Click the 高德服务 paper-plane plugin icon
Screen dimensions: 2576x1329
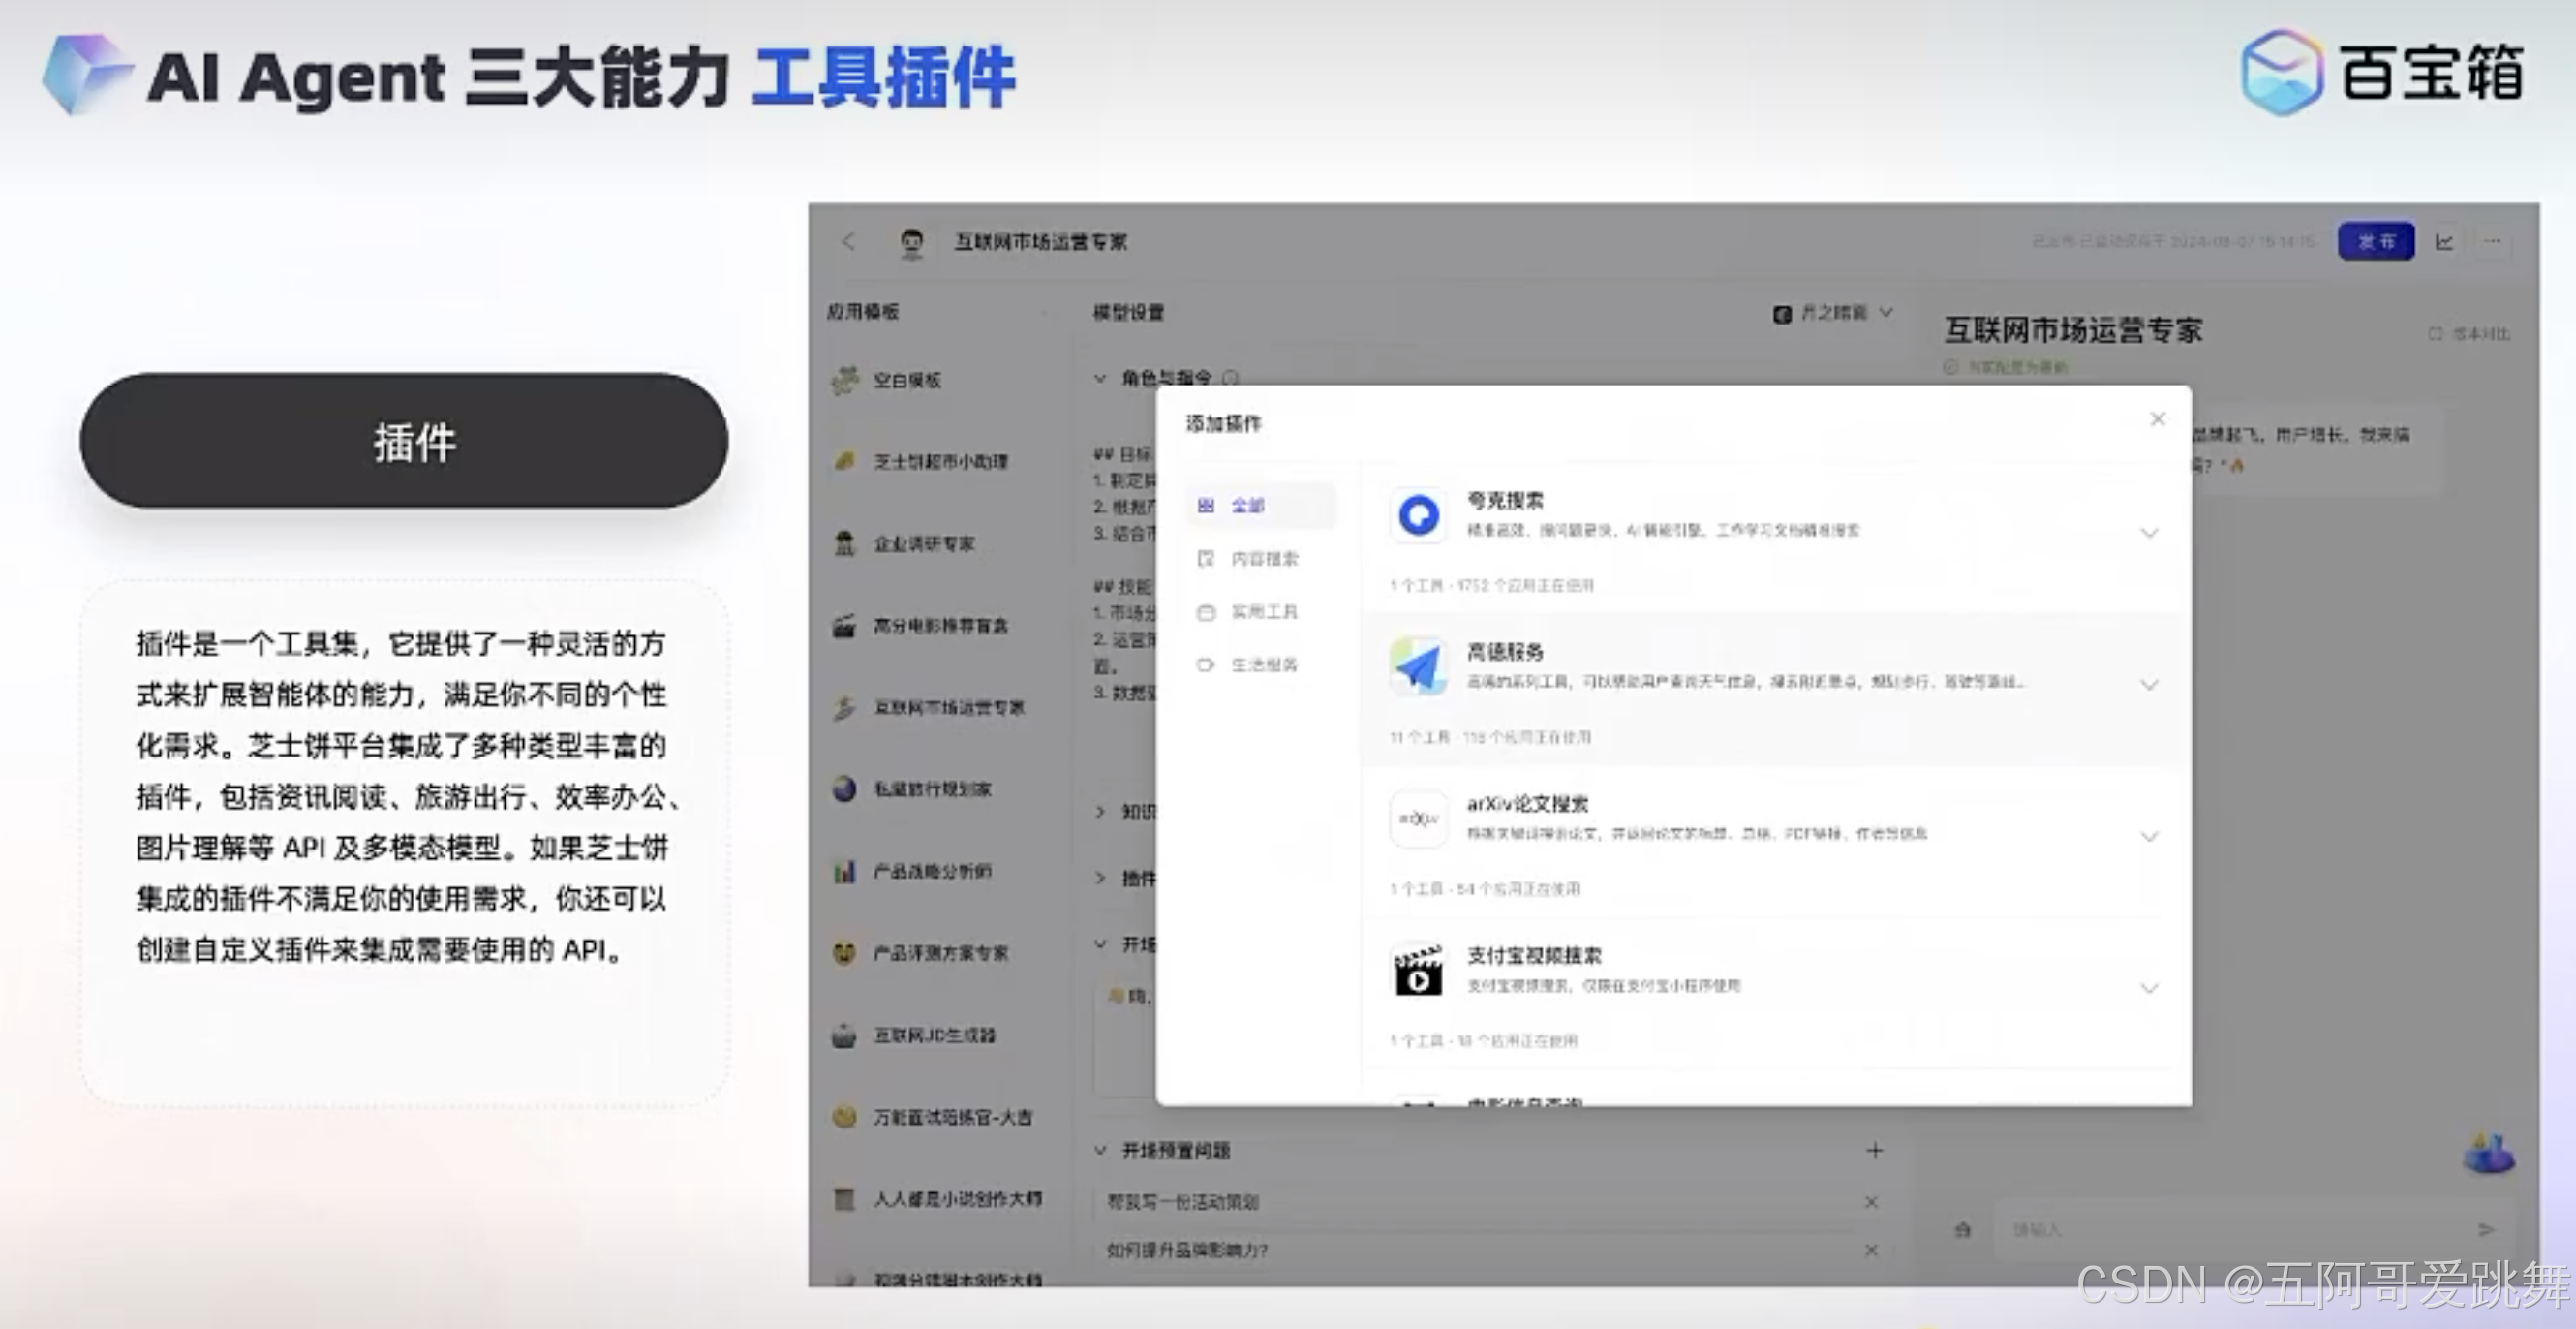tap(1418, 665)
